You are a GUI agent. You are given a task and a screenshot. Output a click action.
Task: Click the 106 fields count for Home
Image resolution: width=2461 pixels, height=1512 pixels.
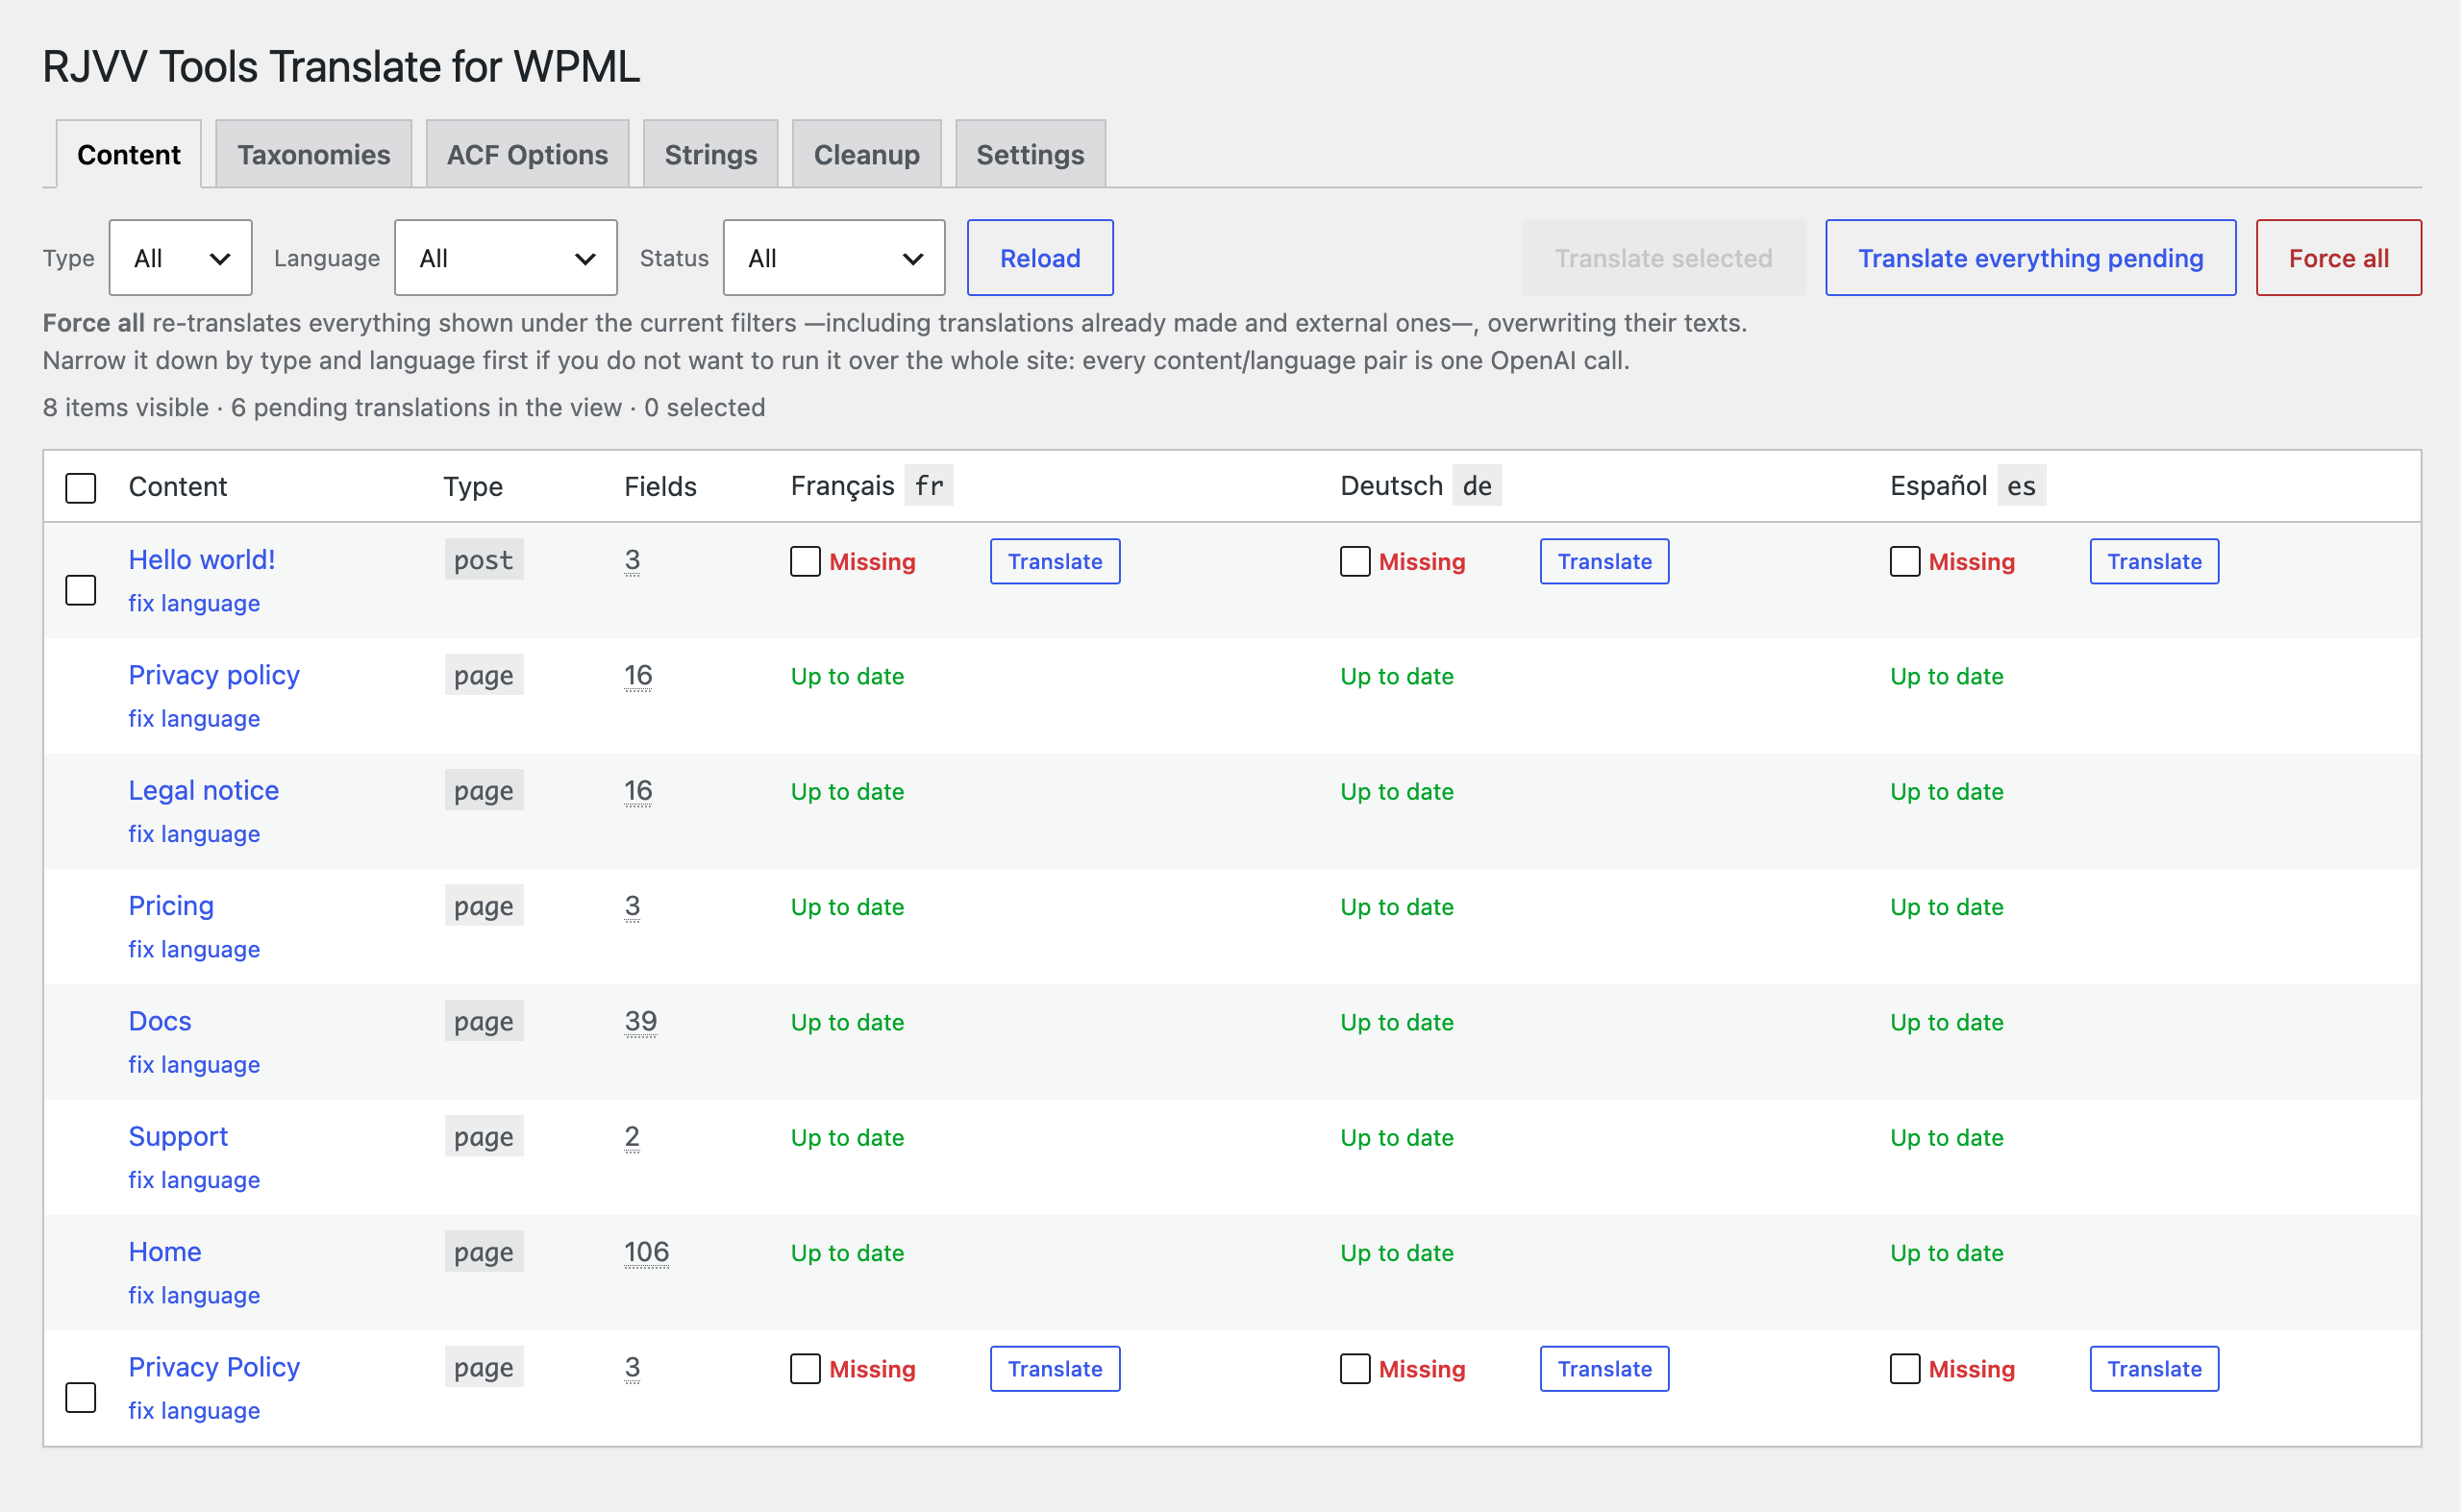pyautogui.click(x=646, y=1252)
